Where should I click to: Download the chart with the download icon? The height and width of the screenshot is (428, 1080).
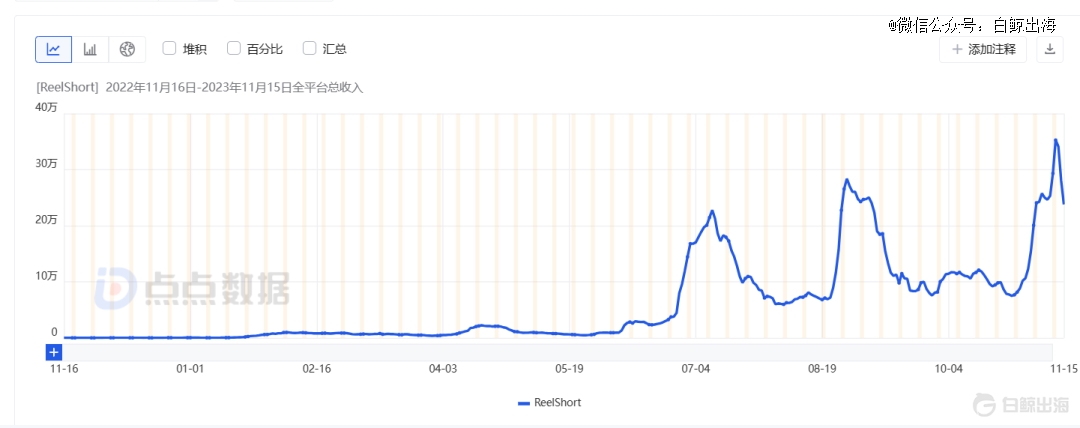coord(1049,49)
